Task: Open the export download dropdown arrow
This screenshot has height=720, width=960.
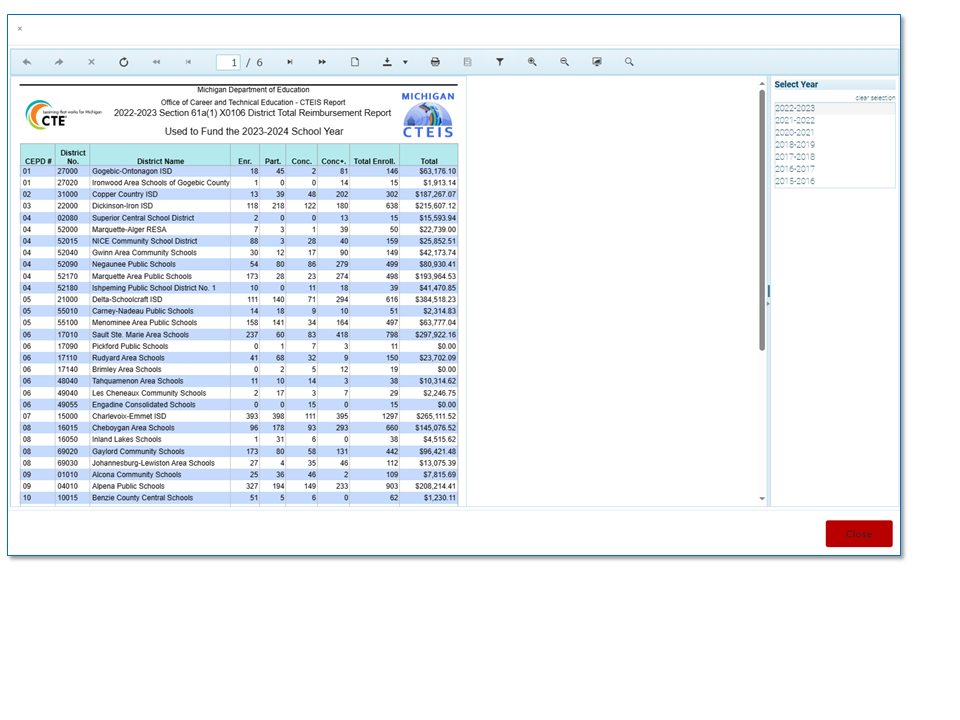Action: coord(405,62)
